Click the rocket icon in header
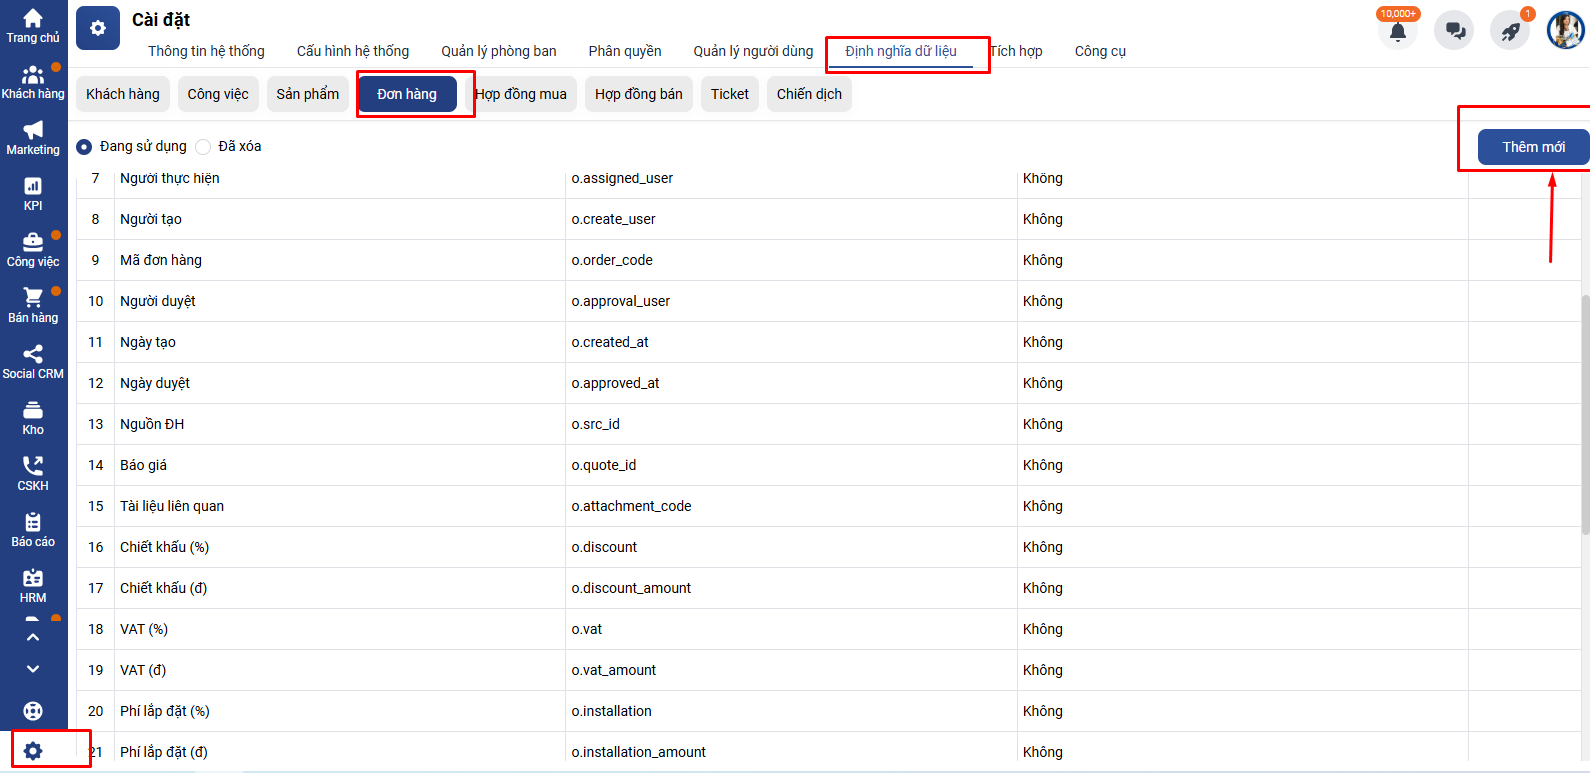The width and height of the screenshot is (1590, 773). 1510,32
